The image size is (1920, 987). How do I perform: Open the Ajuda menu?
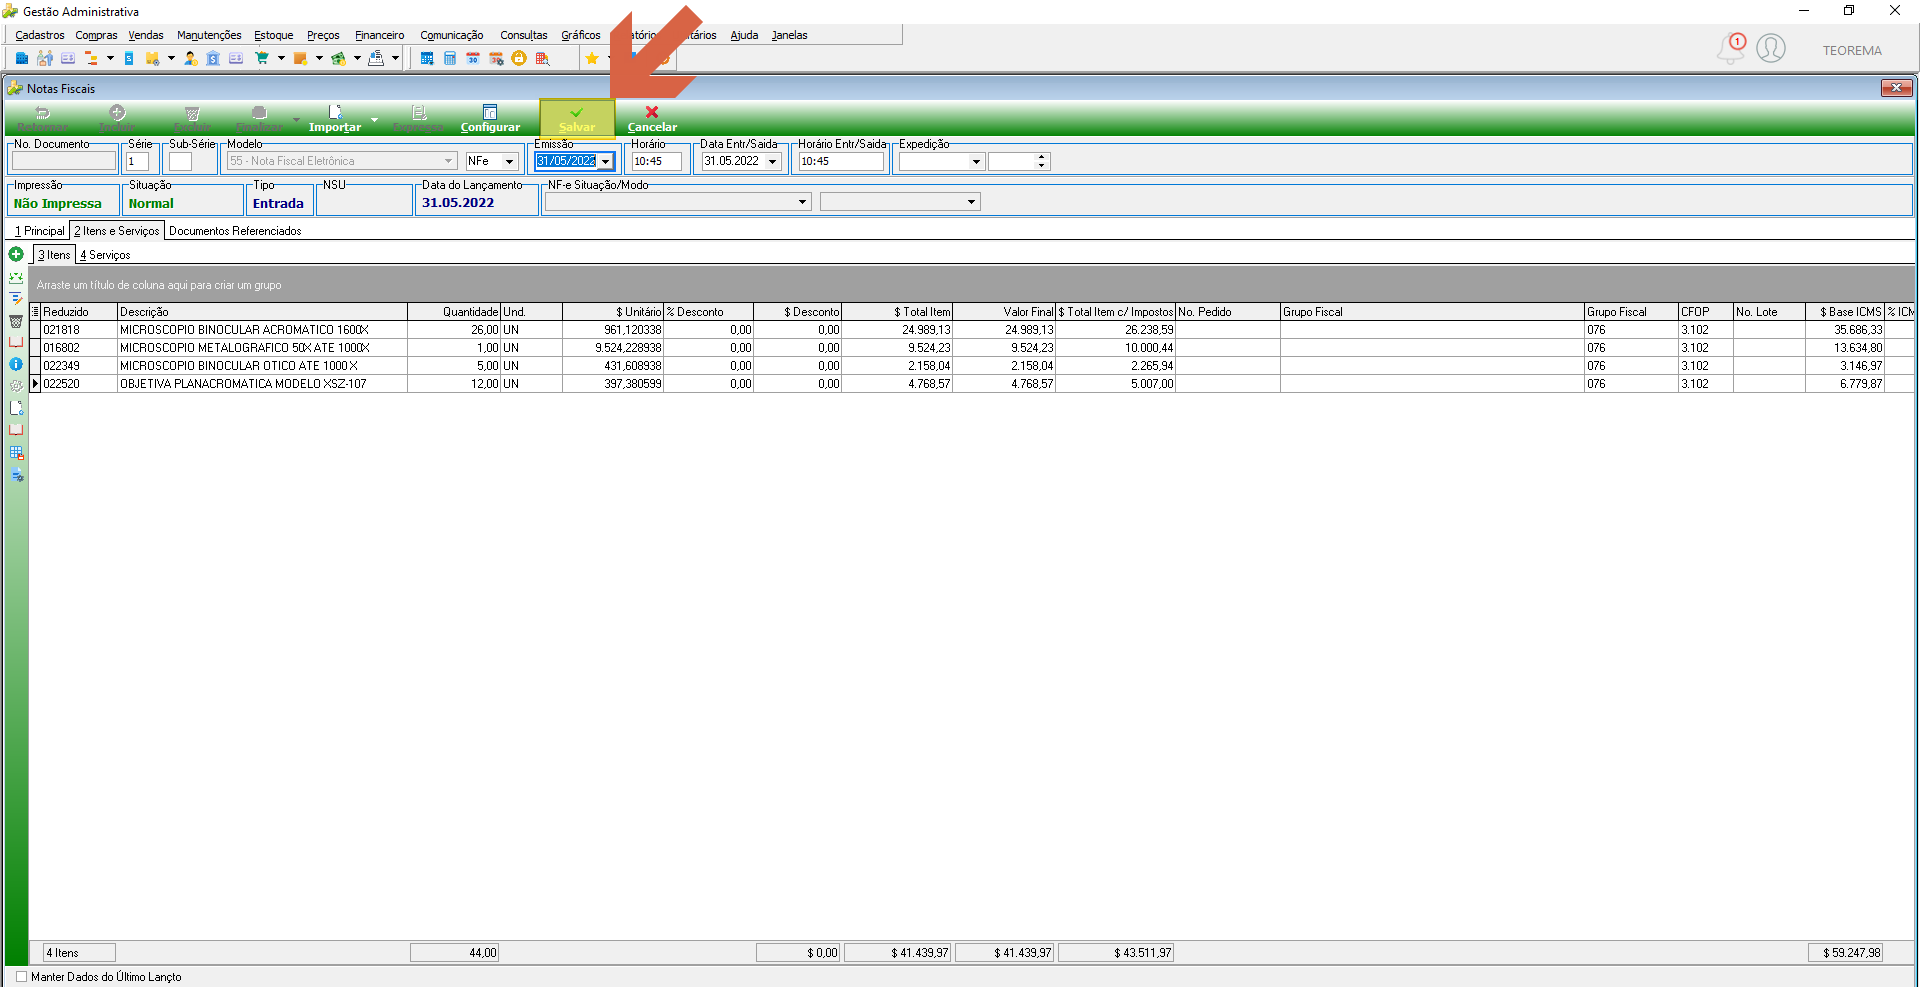(744, 35)
